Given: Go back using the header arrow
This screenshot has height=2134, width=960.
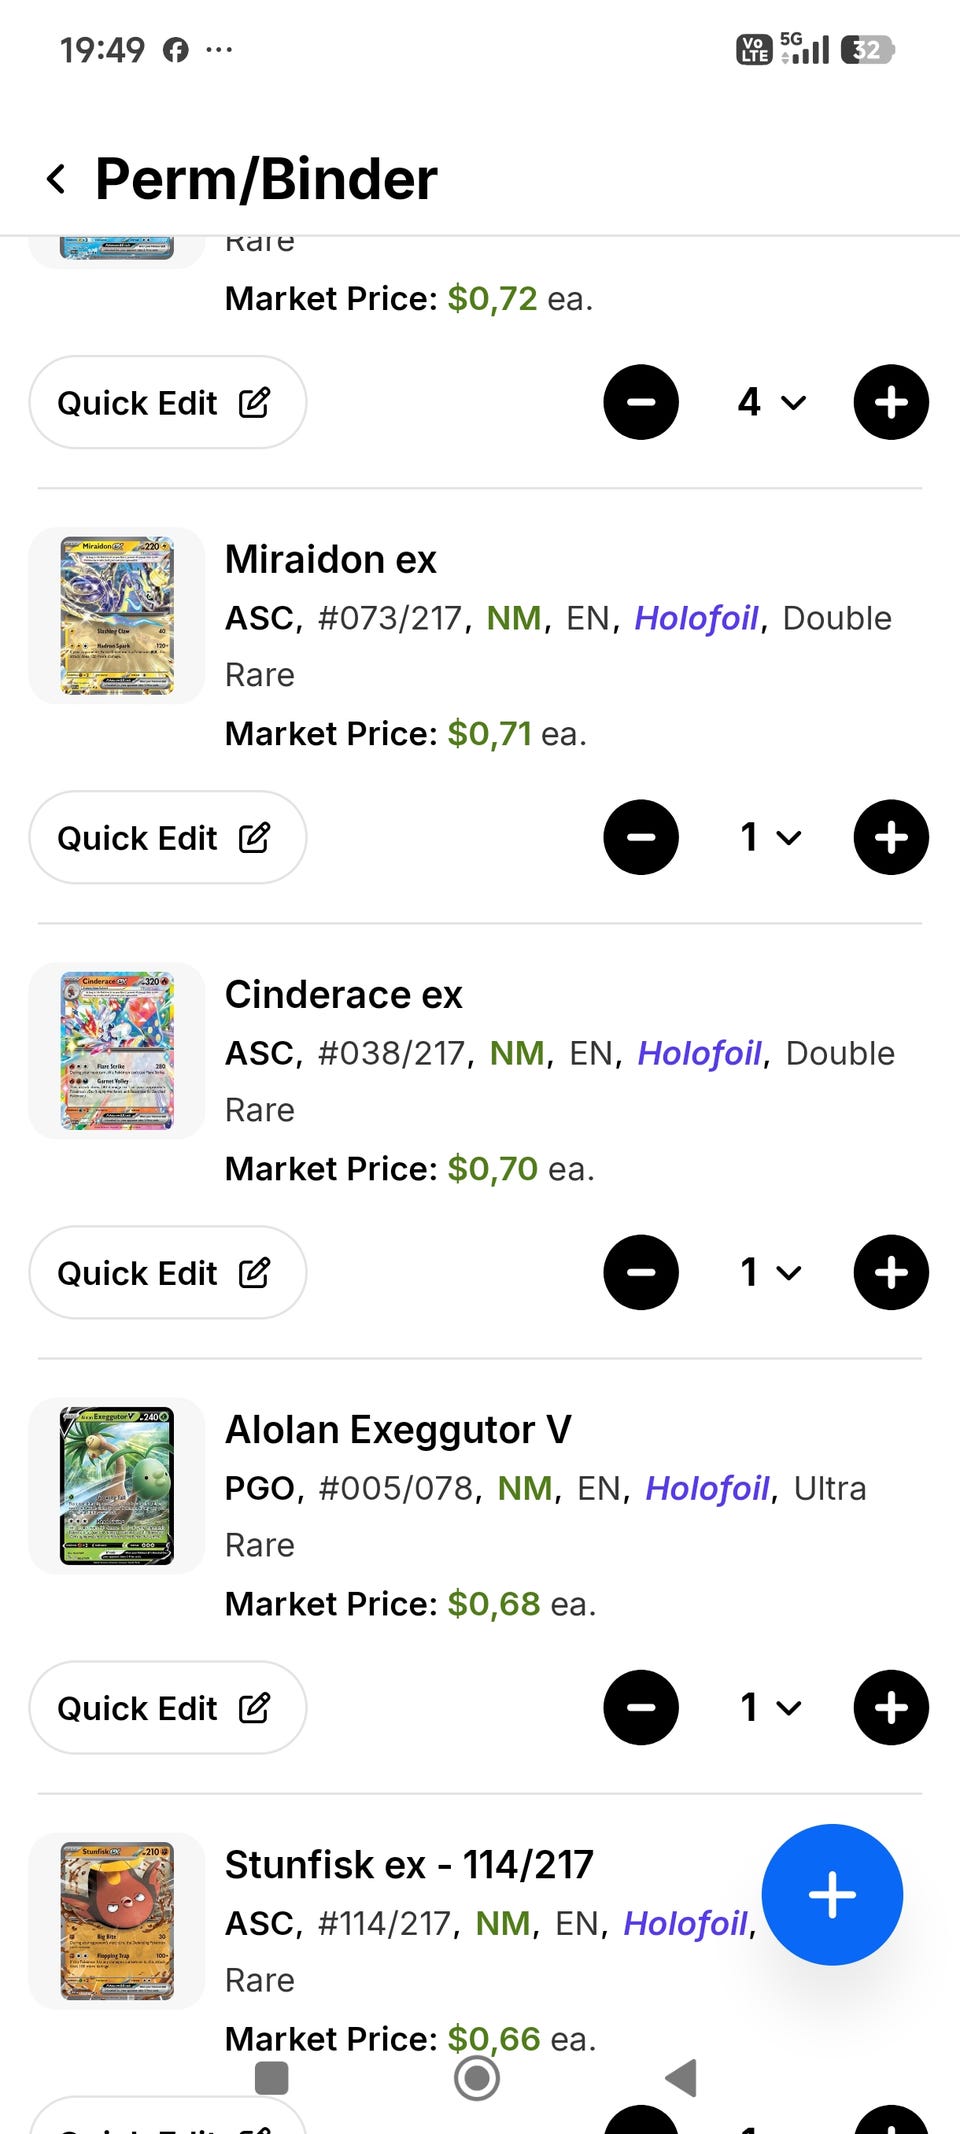Looking at the screenshot, I should click(x=57, y=180).
